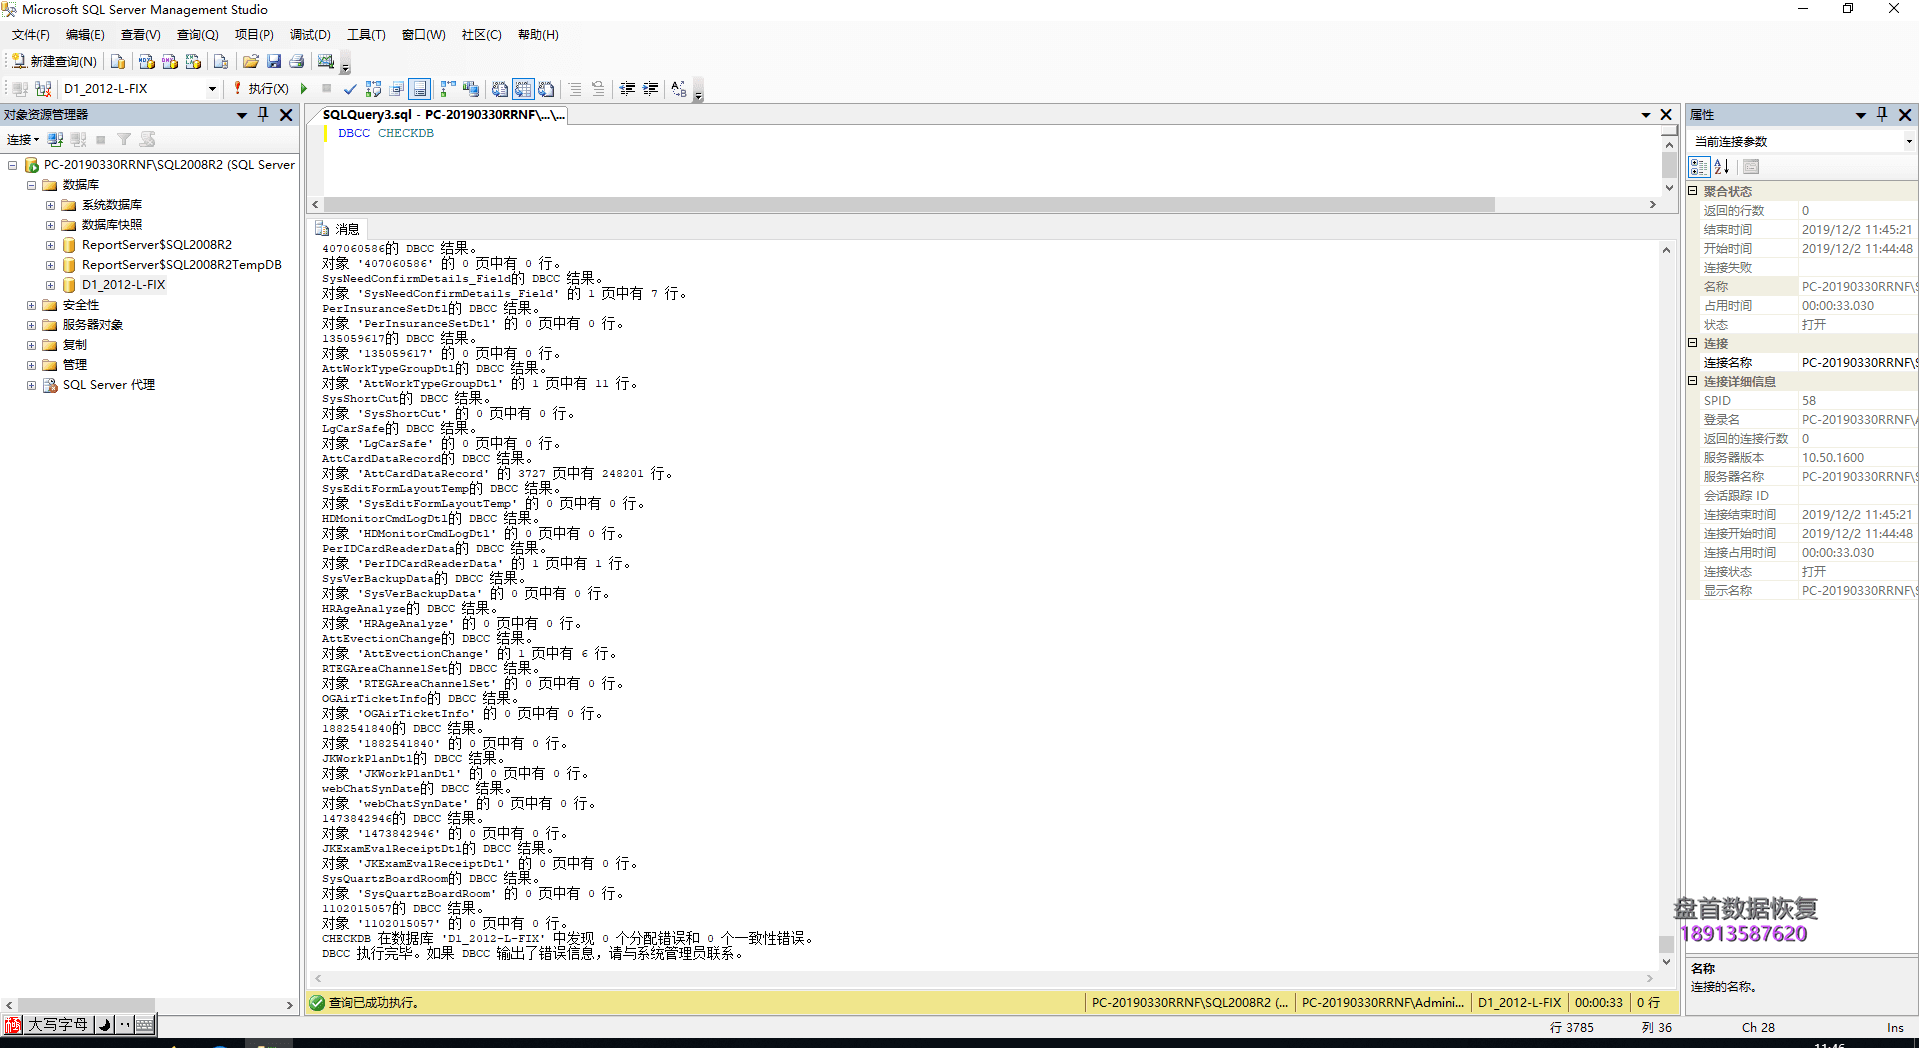
Task: Click the New Query button
Action: point(54,61)
